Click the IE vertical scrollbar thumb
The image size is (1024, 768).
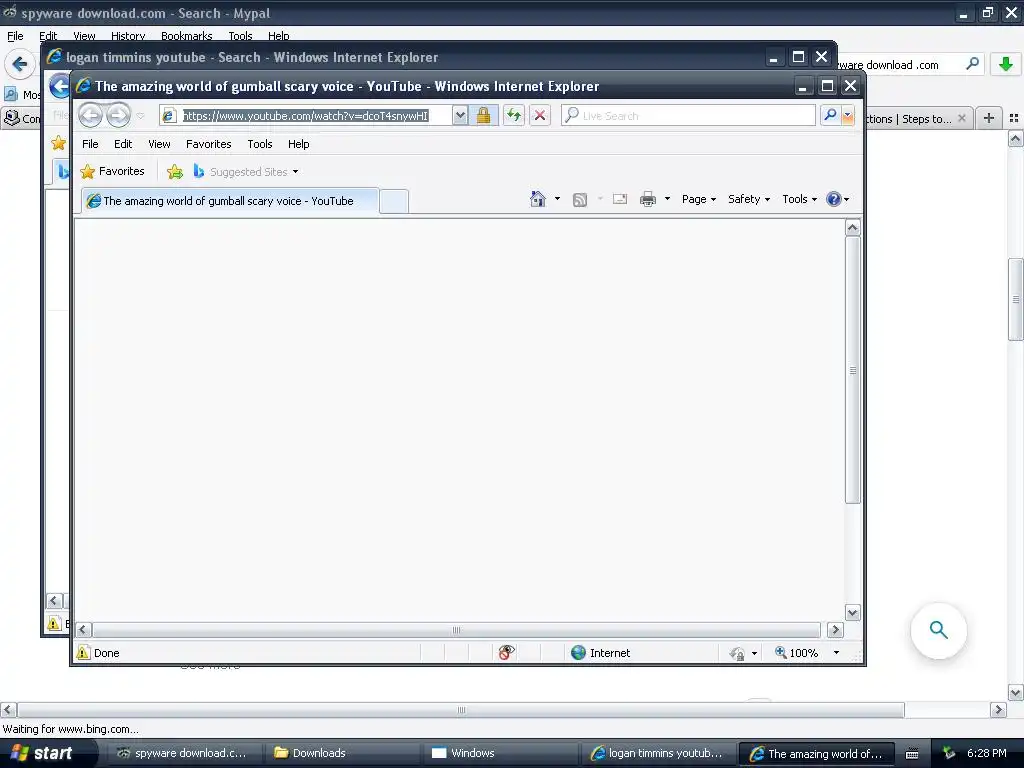[852, 370]
